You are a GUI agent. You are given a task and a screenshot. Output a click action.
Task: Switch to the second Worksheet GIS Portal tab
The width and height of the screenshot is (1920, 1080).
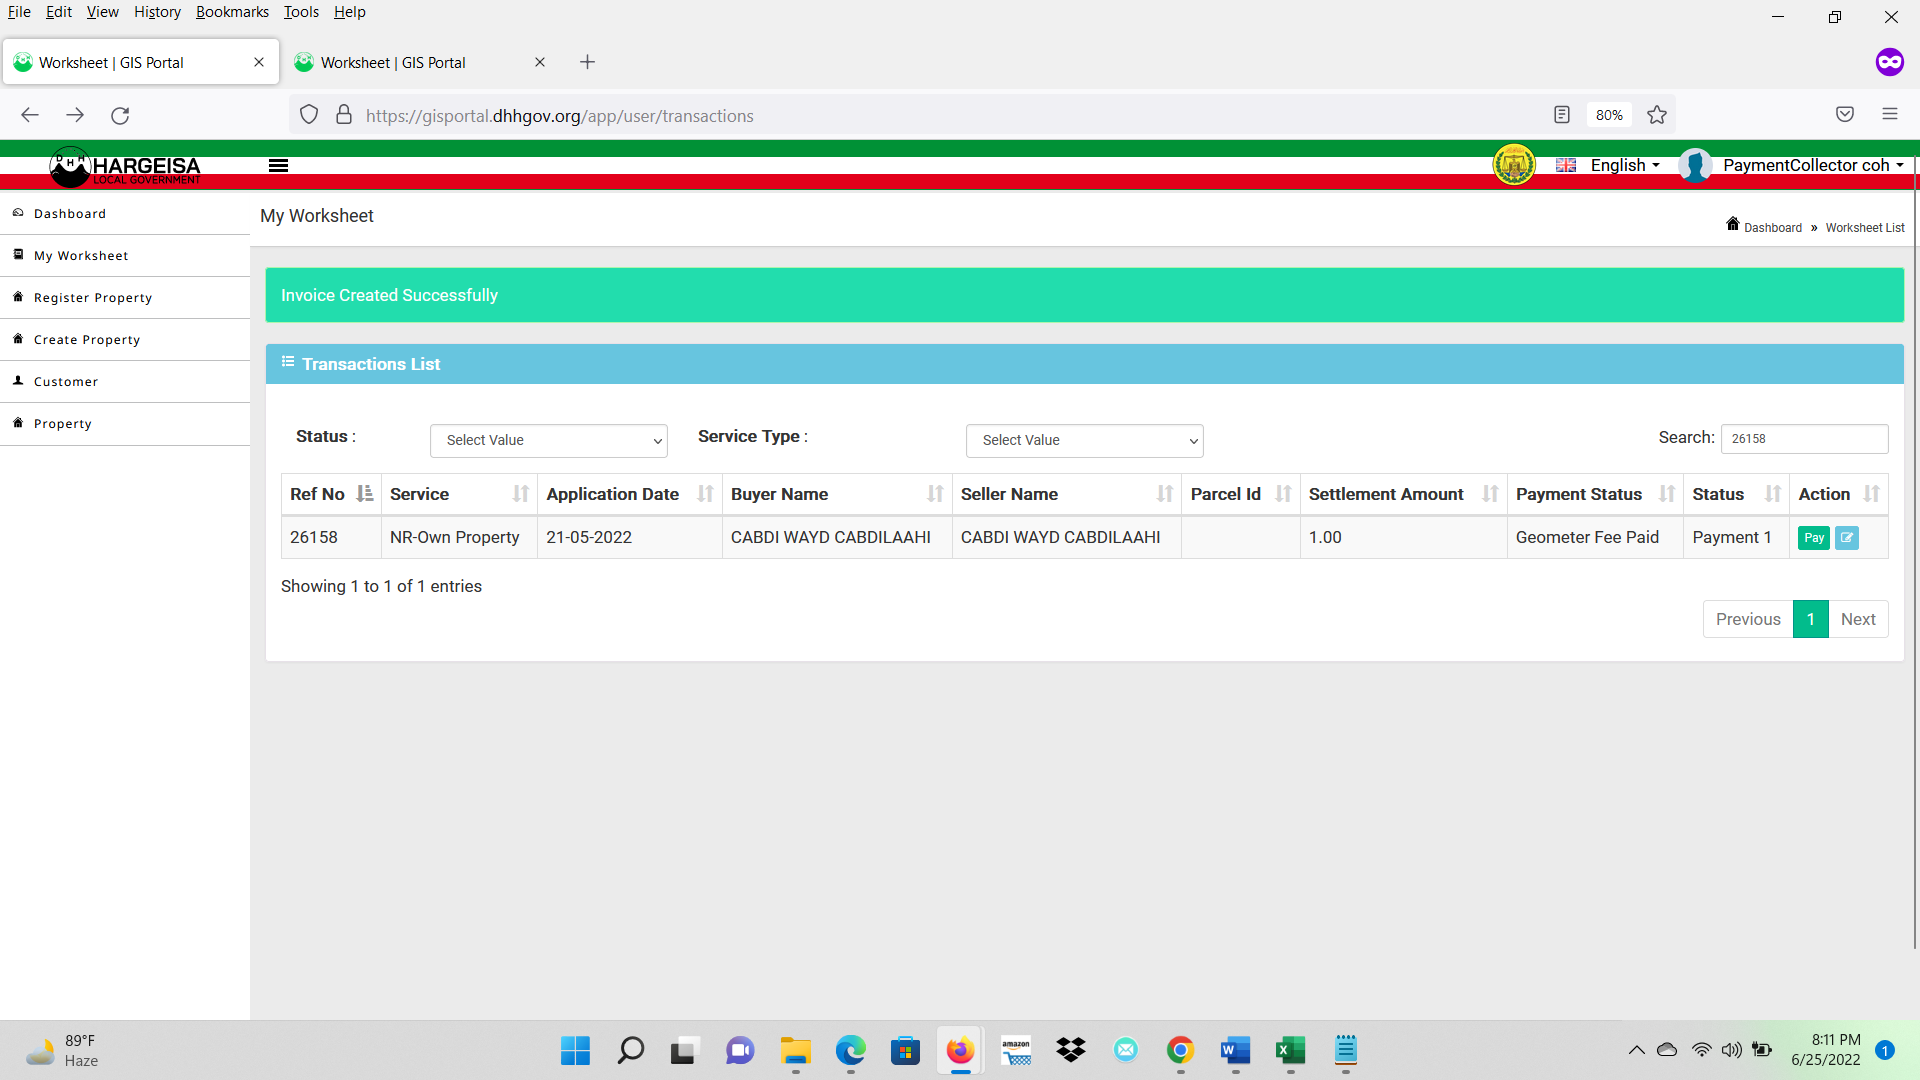[420, 62]
